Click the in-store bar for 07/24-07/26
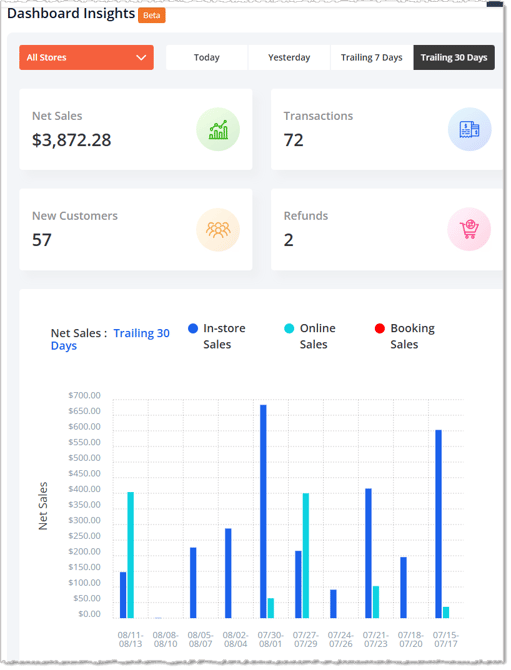The width and height of the screenshot is (511, 670). pyautogui.click(x=333, y=604)
